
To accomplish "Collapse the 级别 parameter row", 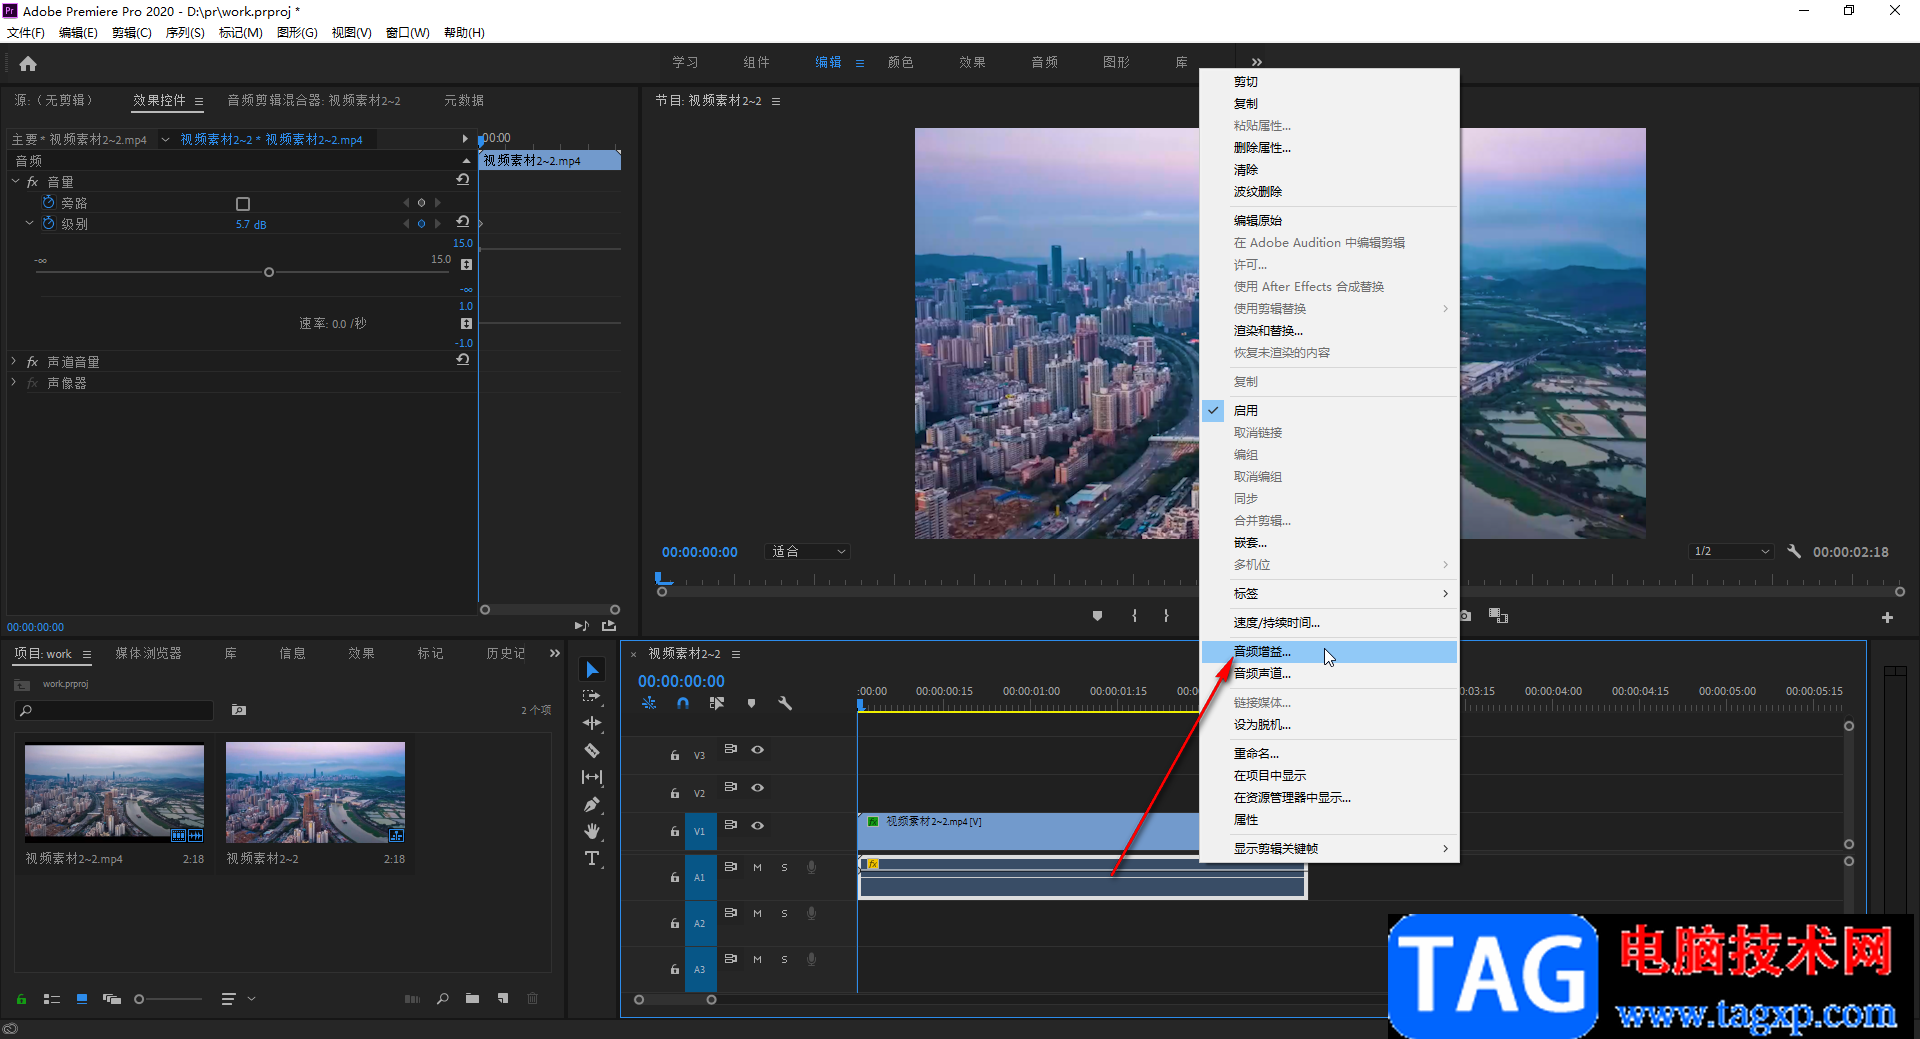I will coord(29,223).
